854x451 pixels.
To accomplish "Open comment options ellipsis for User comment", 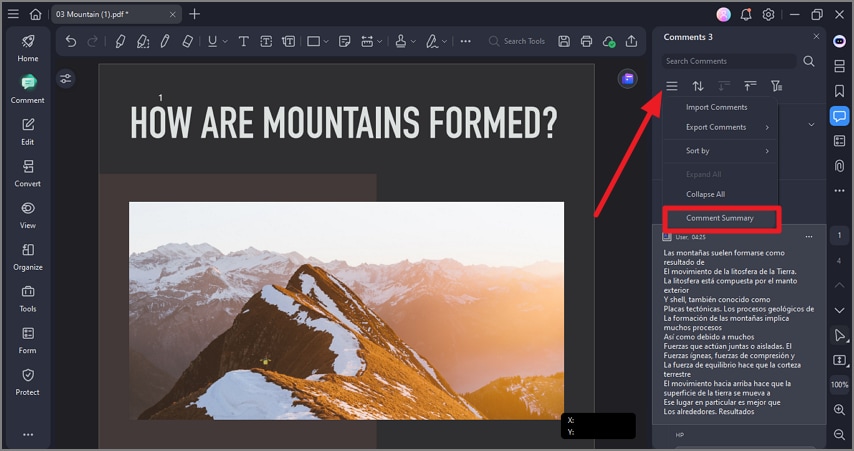I will point(809,237).
